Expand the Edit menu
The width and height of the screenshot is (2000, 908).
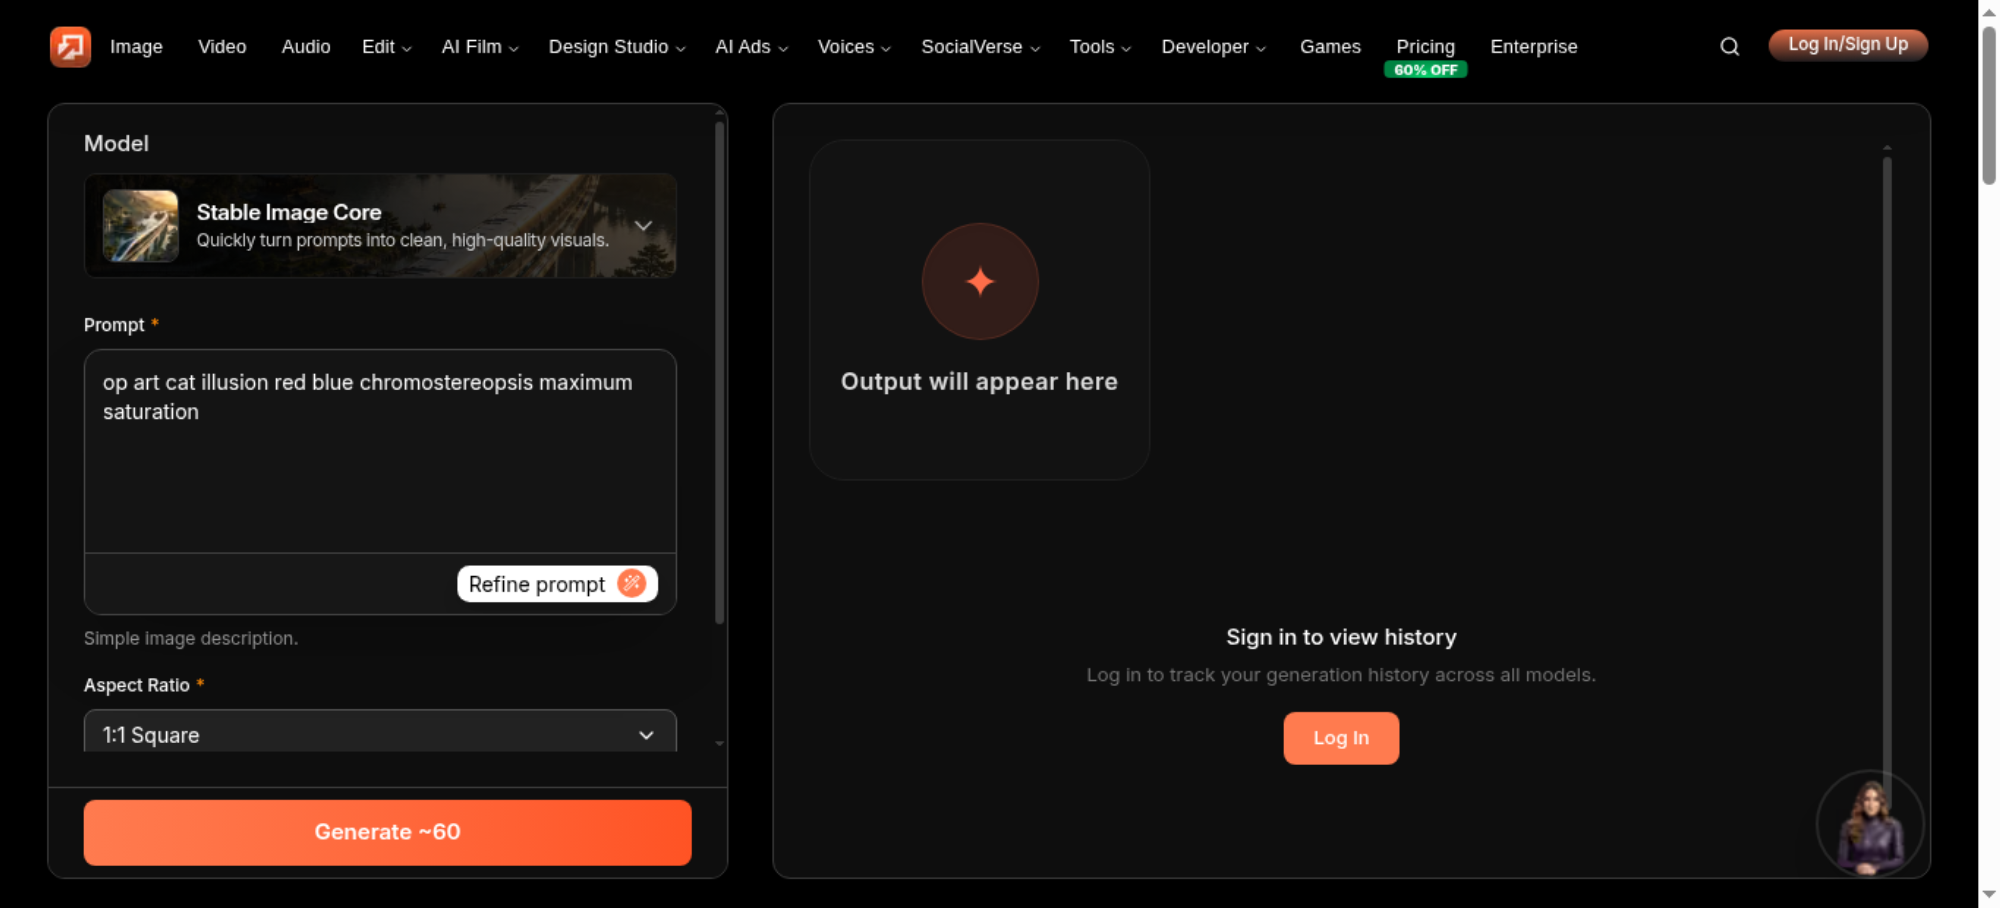point(386,47)
